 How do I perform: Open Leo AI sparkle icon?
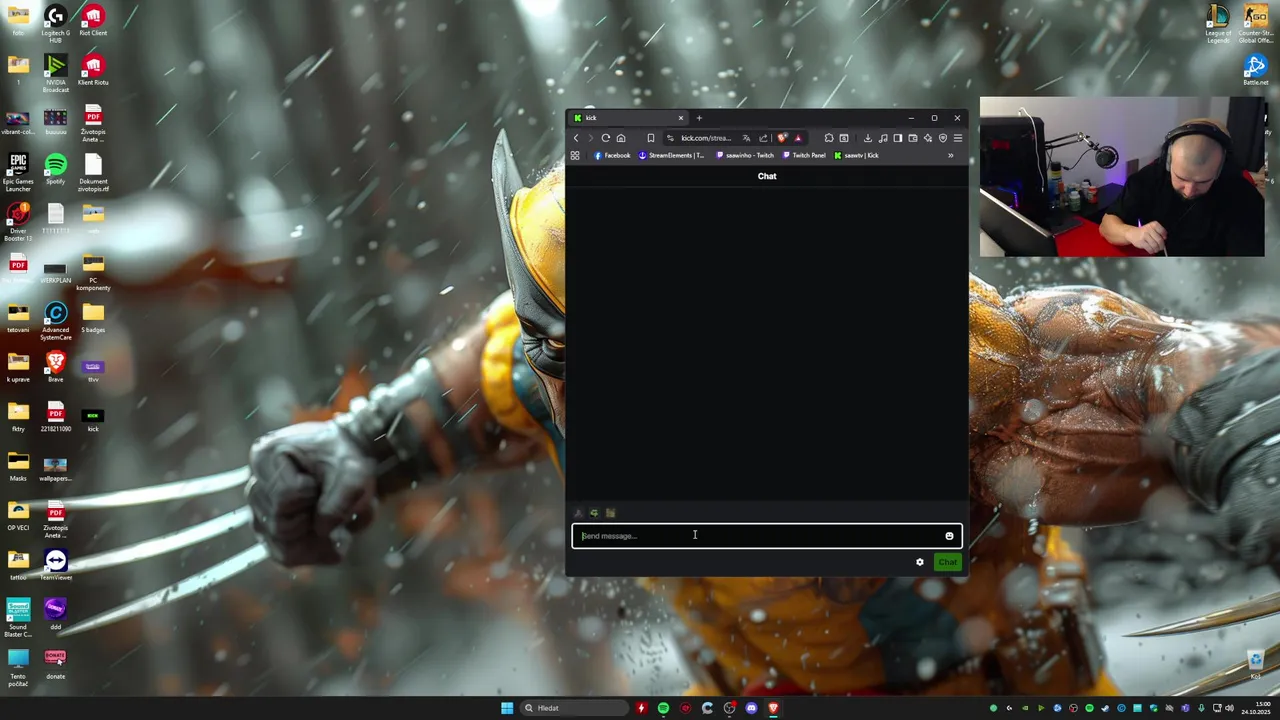928,138
